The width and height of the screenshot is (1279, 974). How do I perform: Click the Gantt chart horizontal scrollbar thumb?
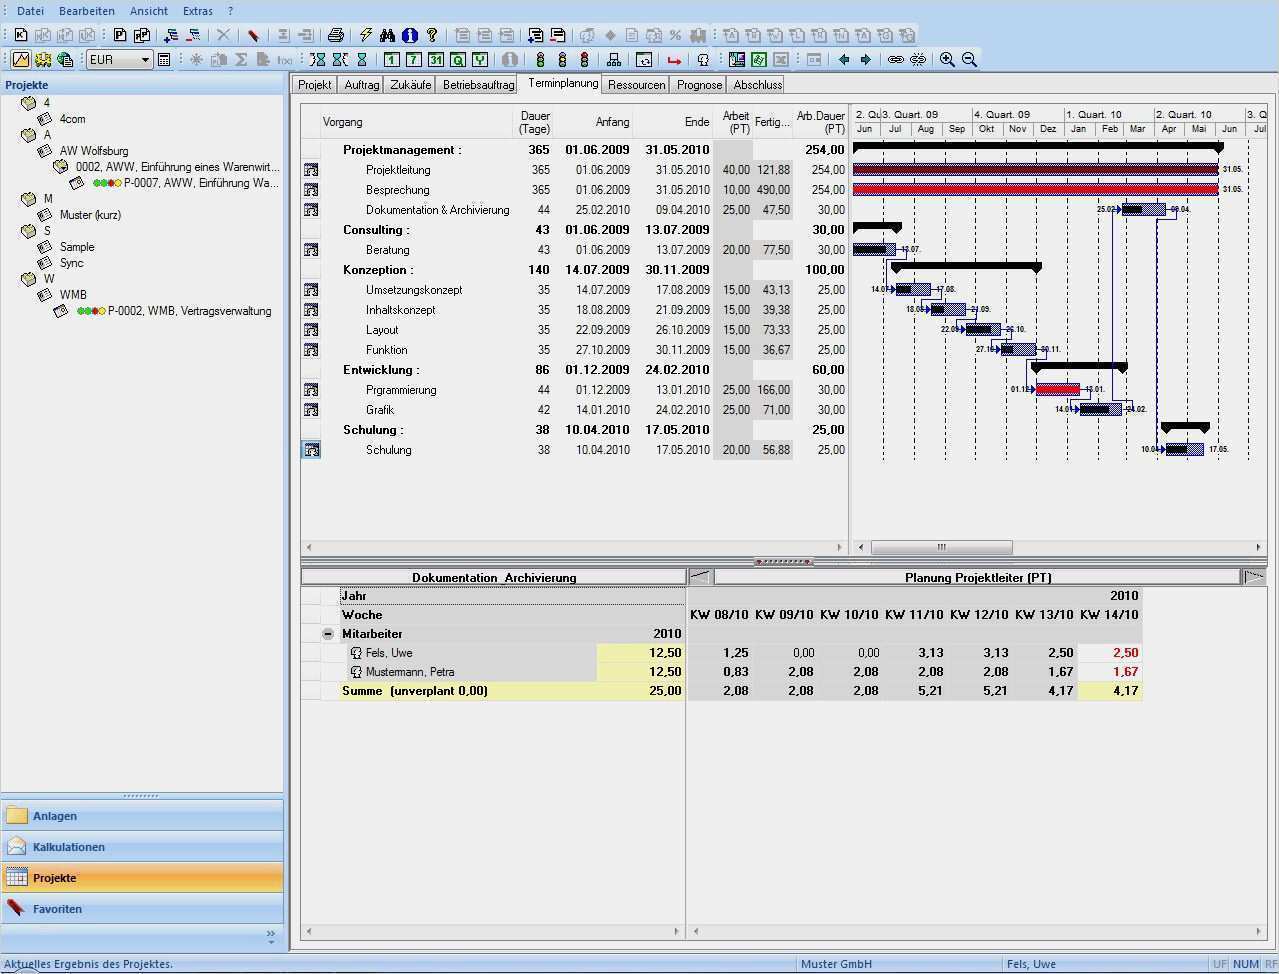click(x=941, y=547)
